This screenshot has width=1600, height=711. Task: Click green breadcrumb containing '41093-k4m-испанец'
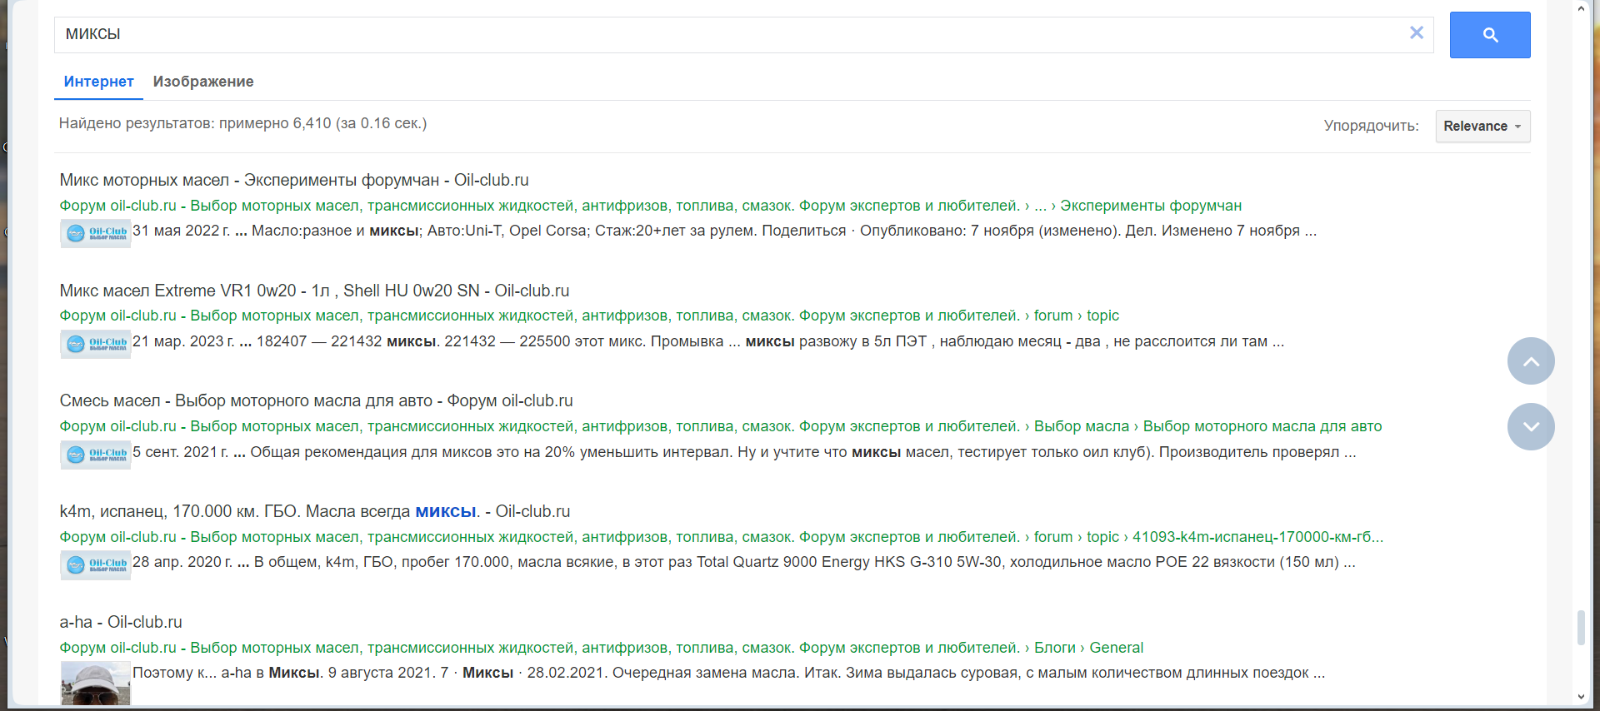(721, 537)
